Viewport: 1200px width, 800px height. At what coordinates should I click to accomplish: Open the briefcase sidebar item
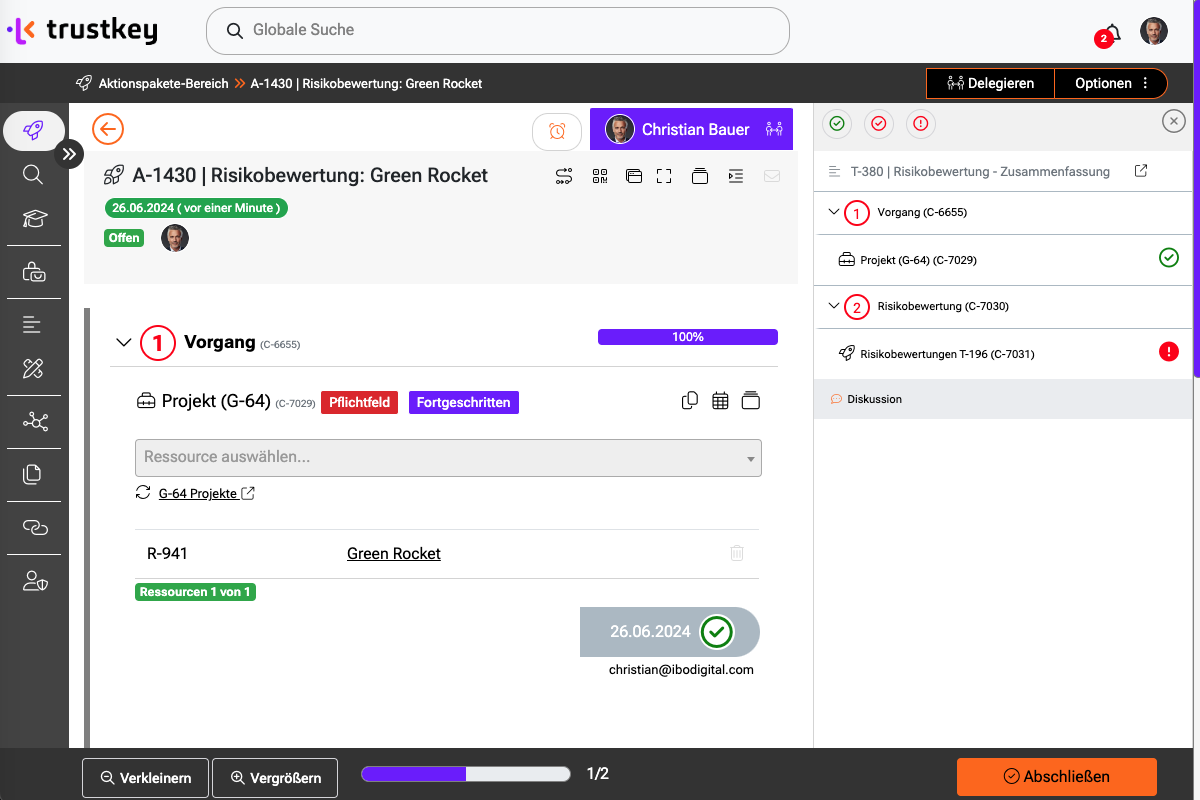33,272
